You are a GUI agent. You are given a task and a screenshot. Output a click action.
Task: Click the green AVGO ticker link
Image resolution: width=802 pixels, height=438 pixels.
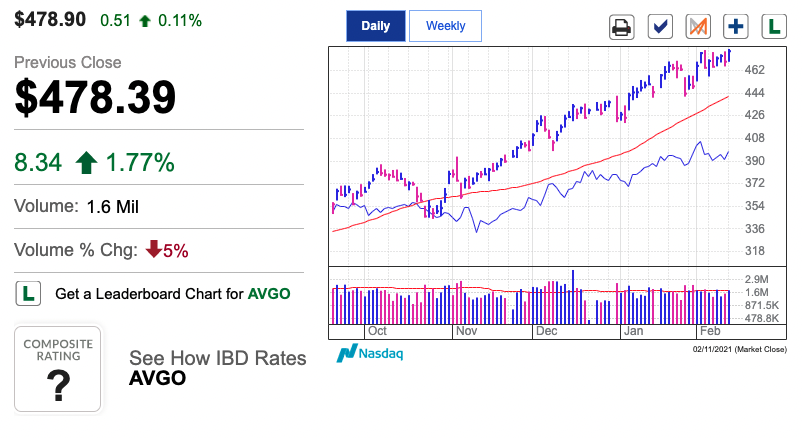269,294
